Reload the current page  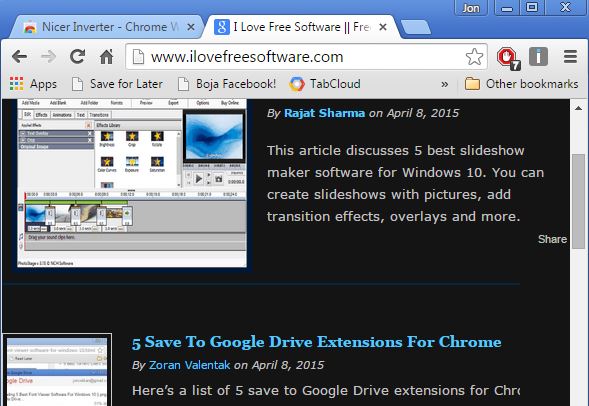pyautogui.click(x=77, y=57)
